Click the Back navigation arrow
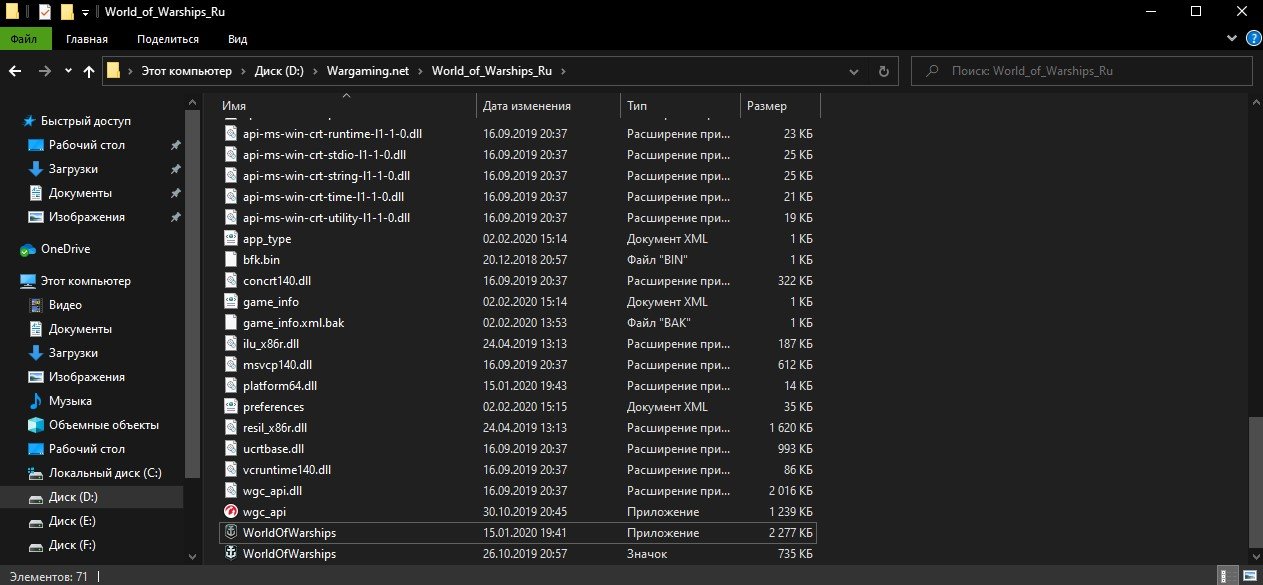1263x585 pixels. pyautogui.click(x=15, y=71)
